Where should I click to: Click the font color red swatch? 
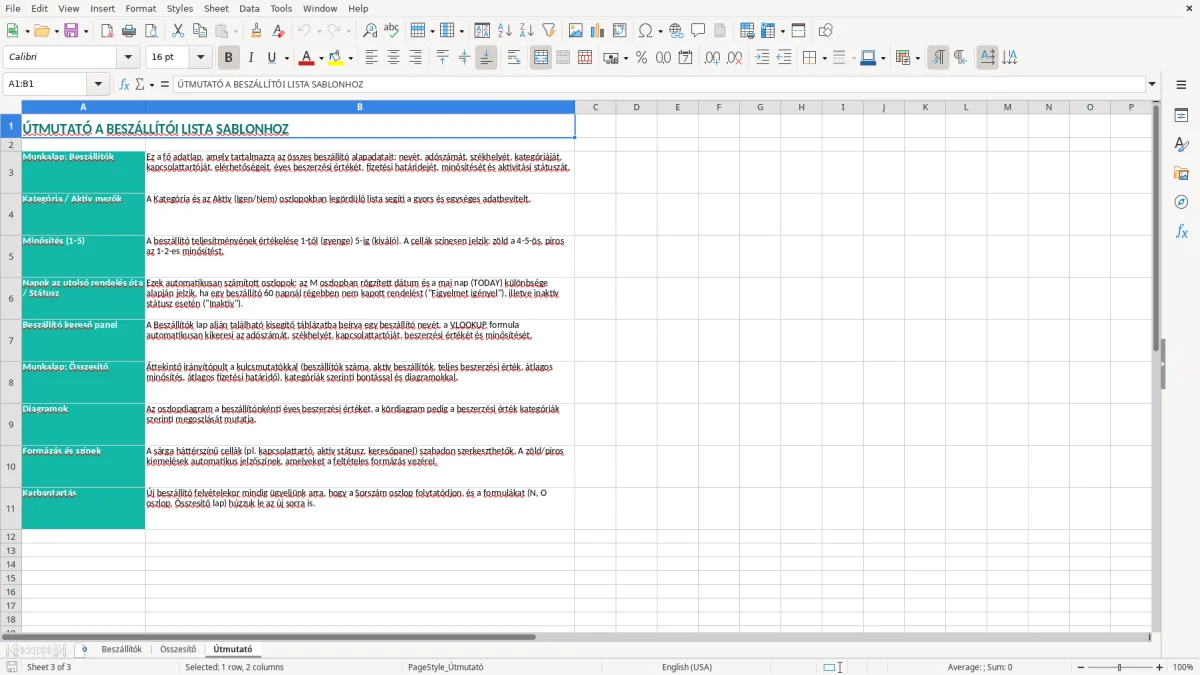click(x=306, y=58)
